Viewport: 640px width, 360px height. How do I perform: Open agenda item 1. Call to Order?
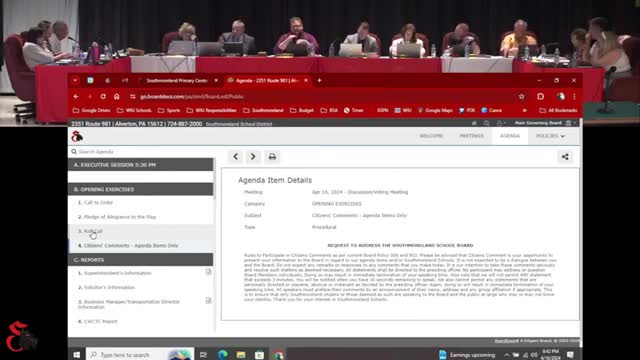tap(96, 202)
